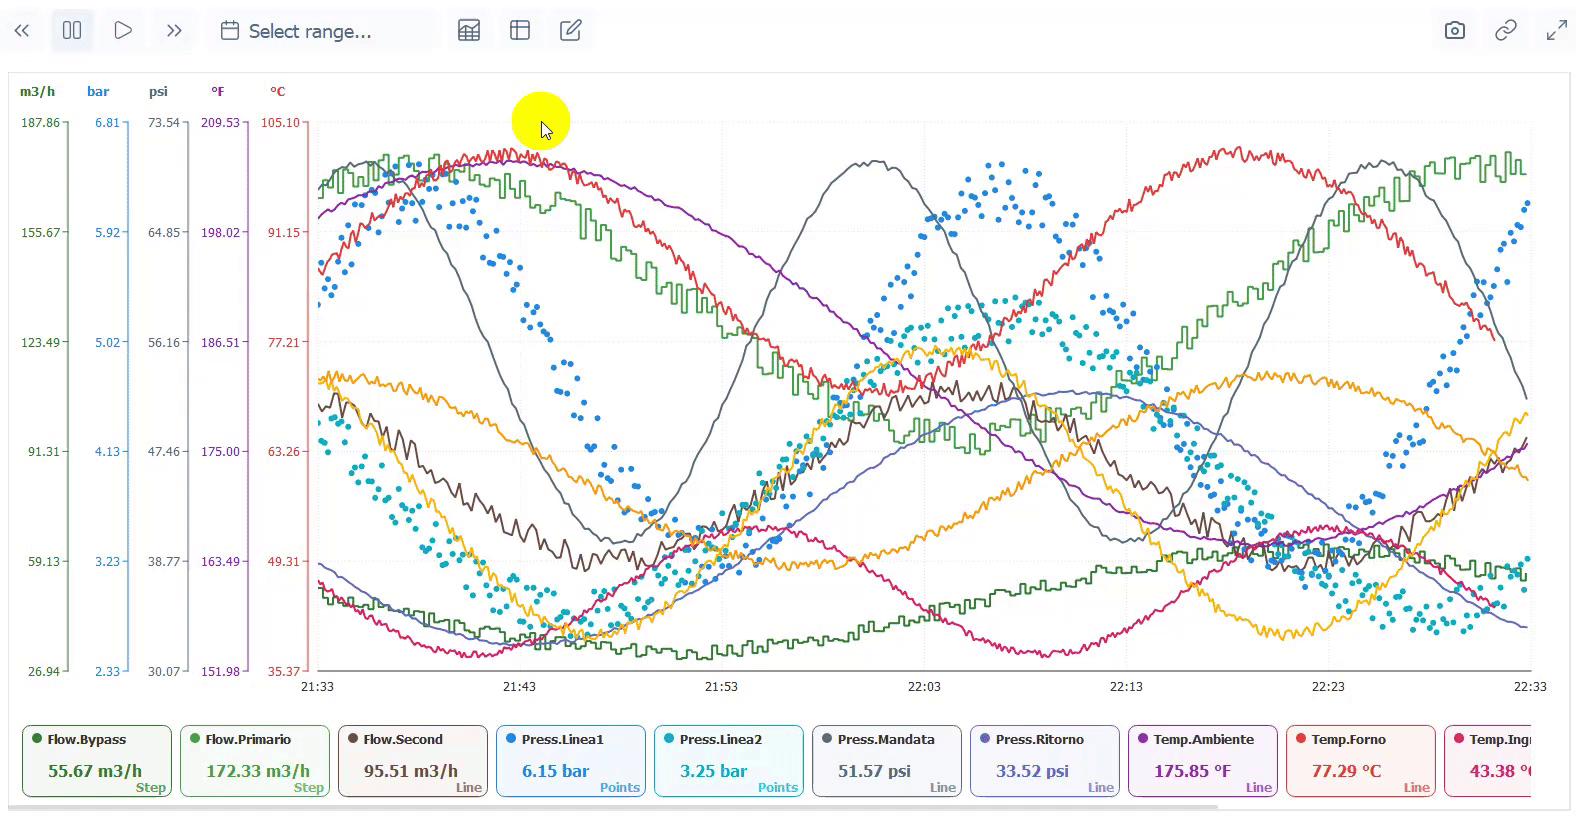Open the chart edit tool
The image size is (1576, 824).
570,30
